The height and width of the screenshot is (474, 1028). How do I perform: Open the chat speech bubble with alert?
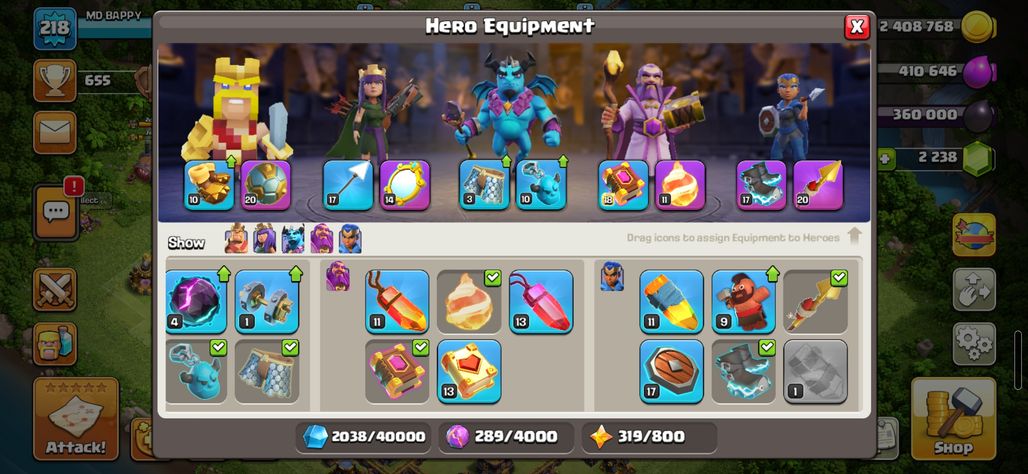[56, 211]
